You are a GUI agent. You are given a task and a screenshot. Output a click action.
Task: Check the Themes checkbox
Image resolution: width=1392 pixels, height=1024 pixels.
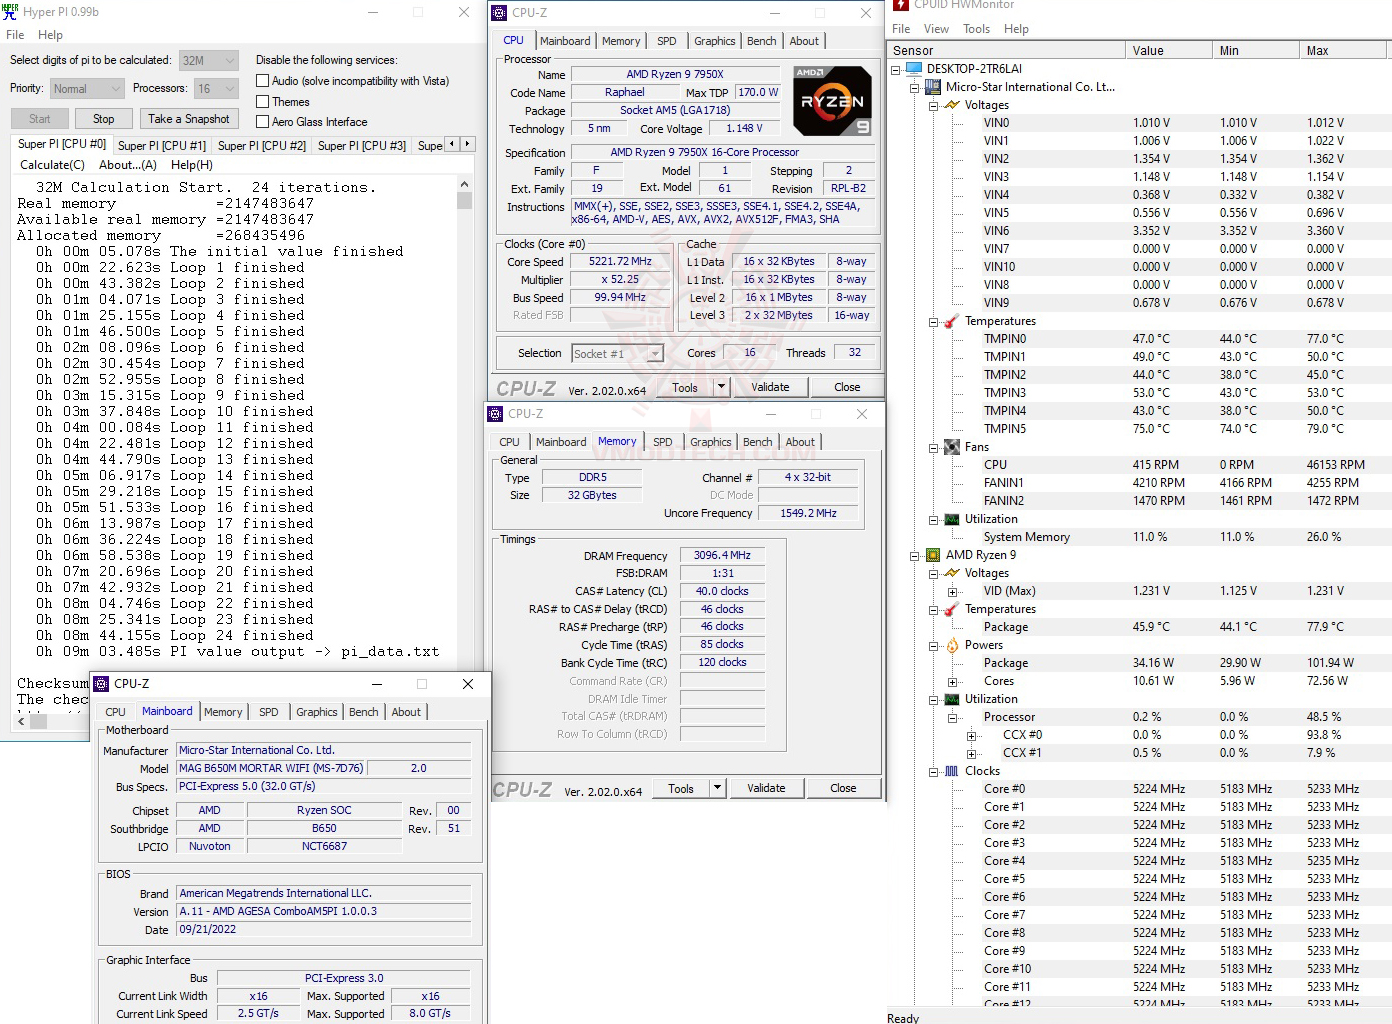point(261,101)
